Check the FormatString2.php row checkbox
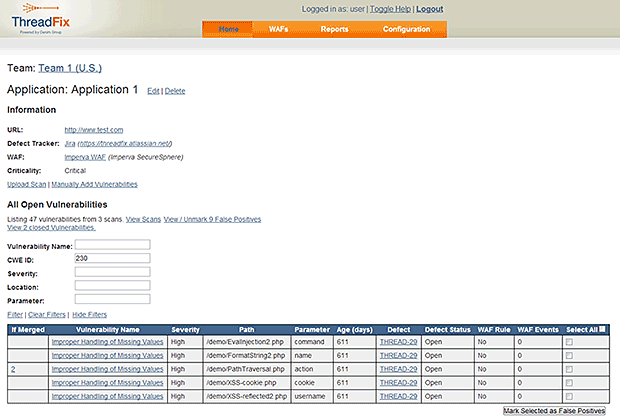 [x=569, y=356]
